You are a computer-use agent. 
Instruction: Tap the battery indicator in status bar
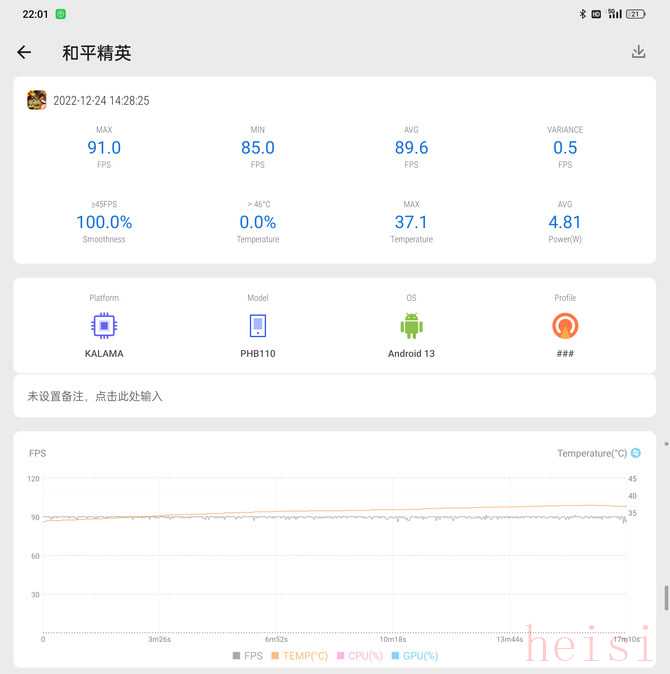[636, 14]
